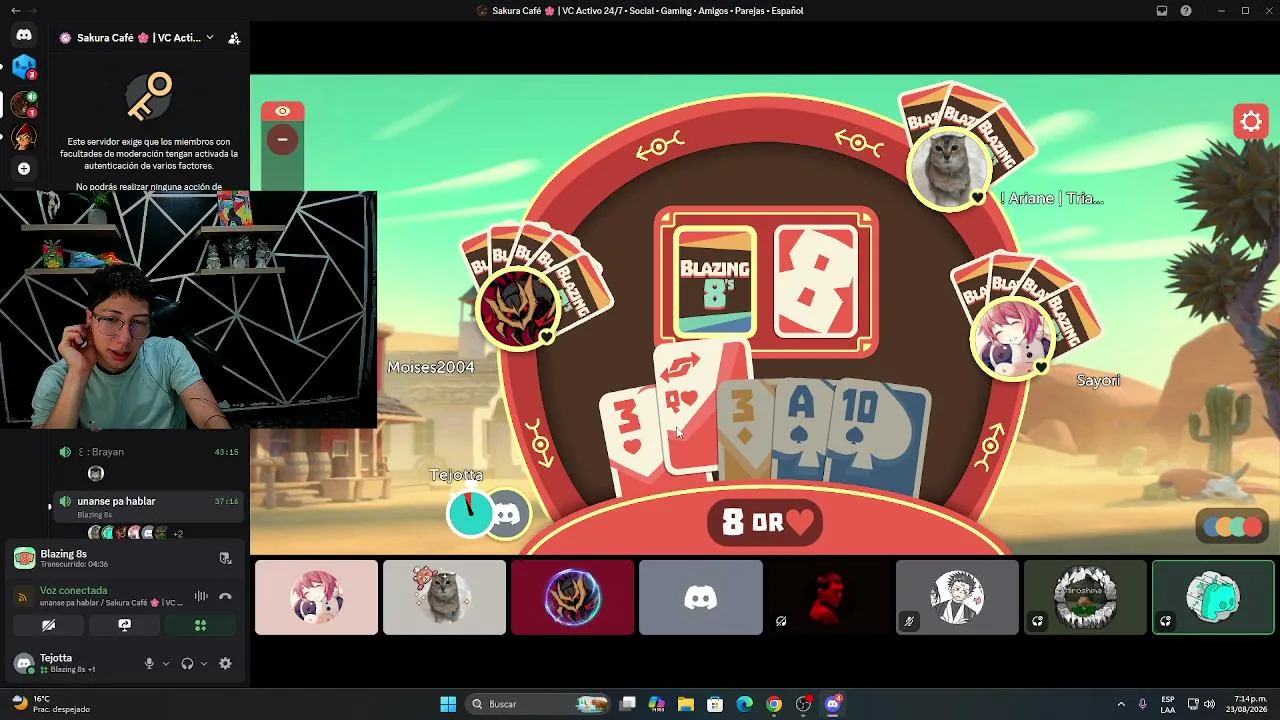Image resolution: width=1280 pixels, height=720 pixels.
Task: Open the Brayan voice channel
Action: pos(148,452)
